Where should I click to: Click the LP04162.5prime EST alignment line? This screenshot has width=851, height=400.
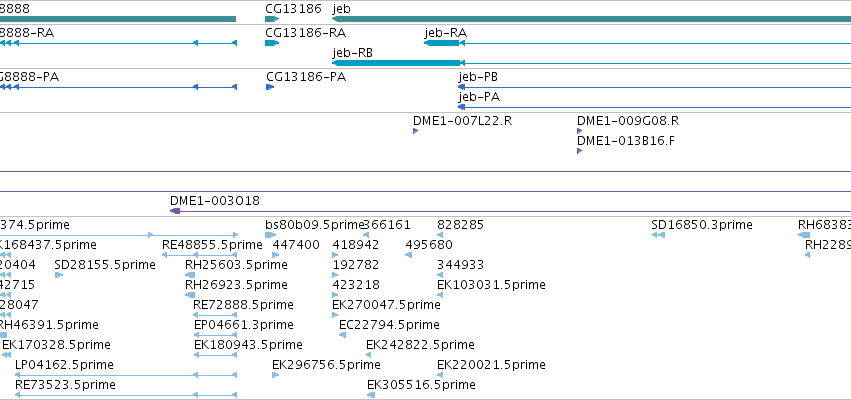pos(126,375)
